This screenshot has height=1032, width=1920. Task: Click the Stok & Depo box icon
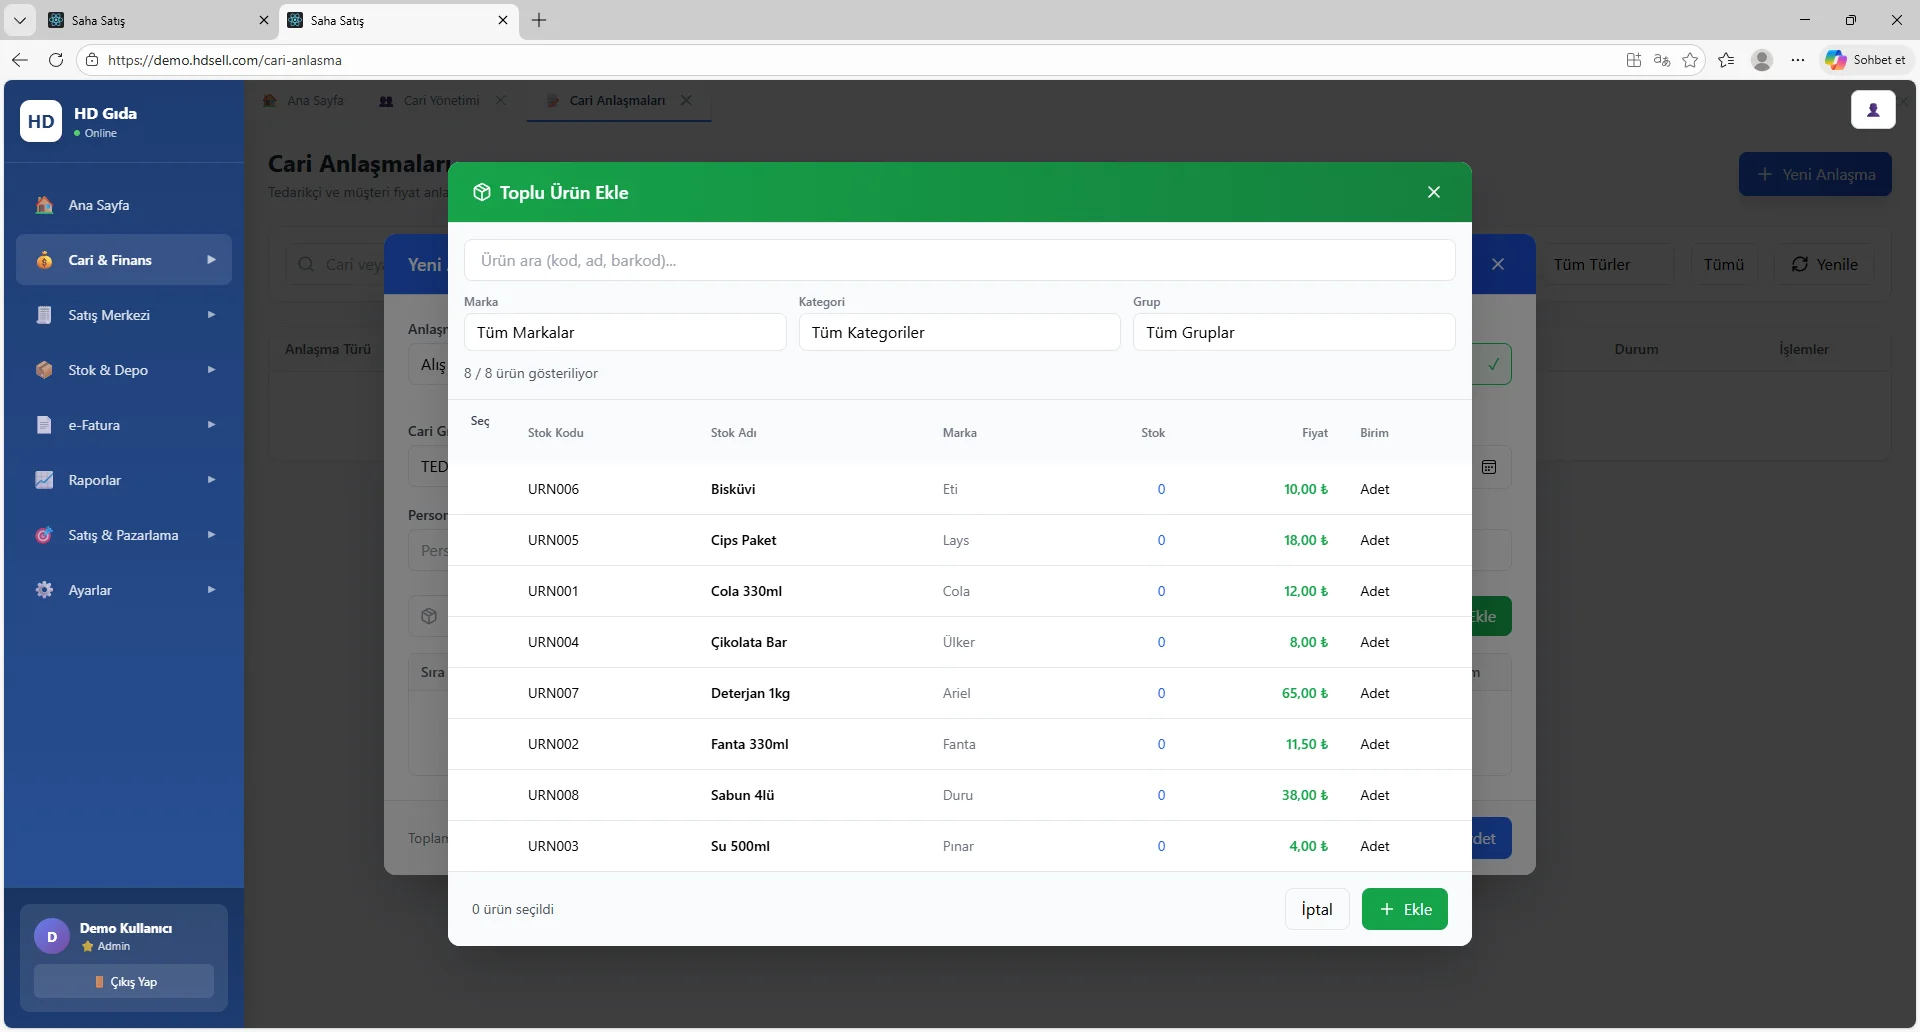pyautogui.click(x=44, y=370)
